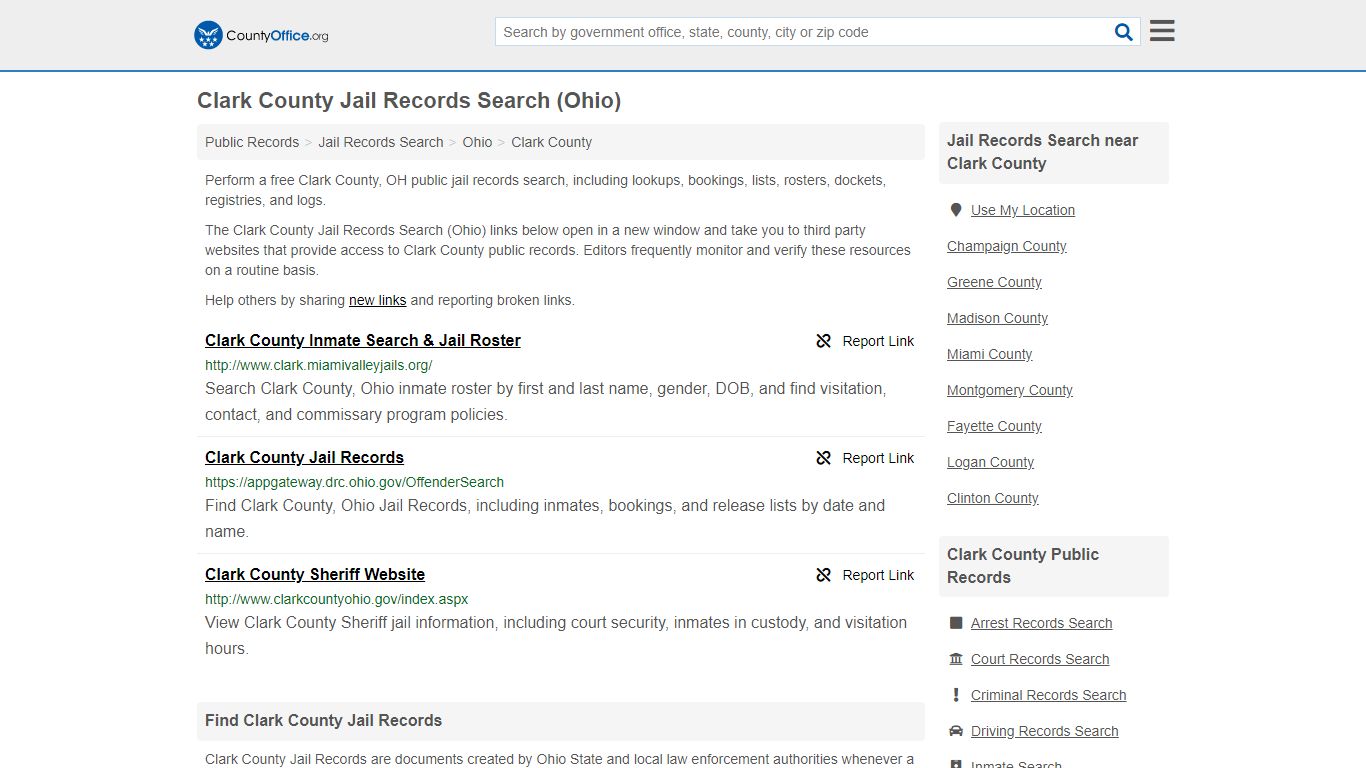This screenshot has width=1366, height=768.
Task: Click the page title Clark County Jail Records Search
Action: (409, 101)
